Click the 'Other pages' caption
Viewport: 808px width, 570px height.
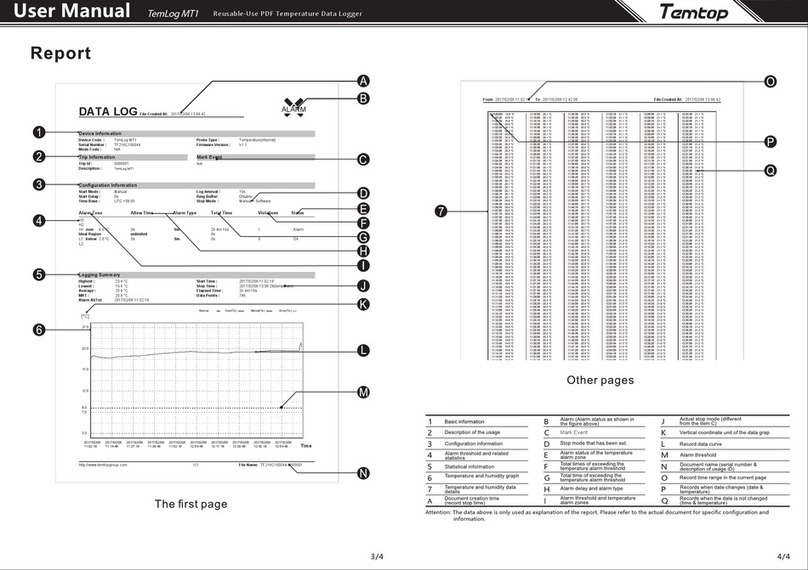600,380
